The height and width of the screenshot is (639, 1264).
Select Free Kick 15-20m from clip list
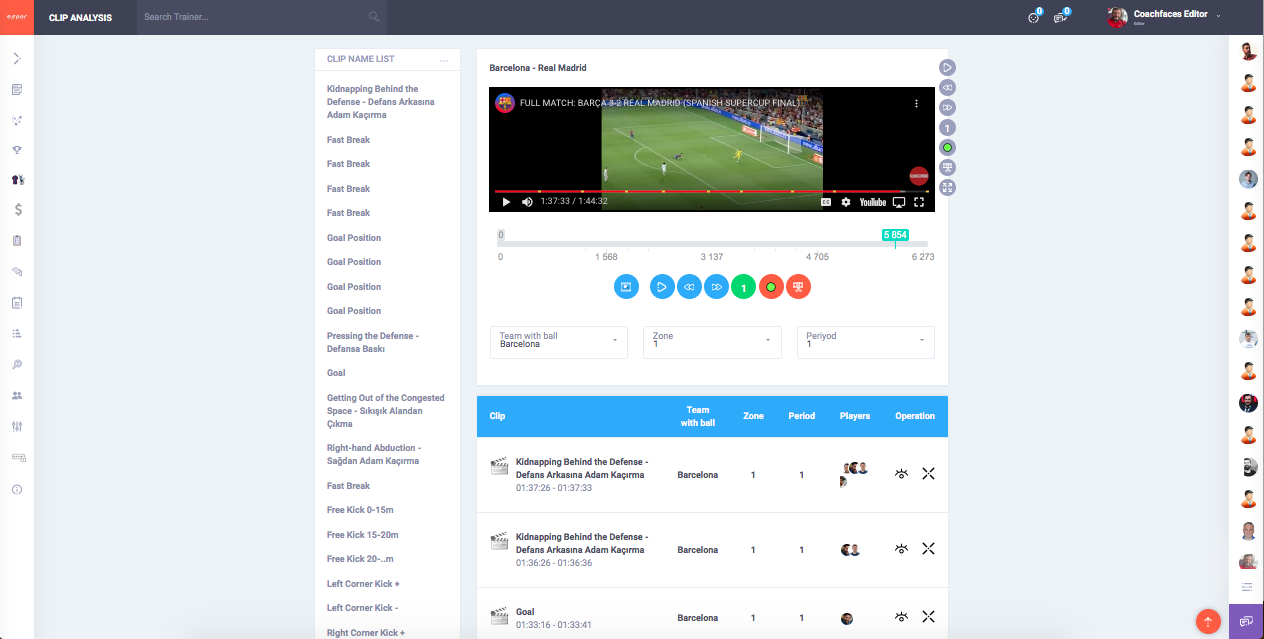[362, 535]
